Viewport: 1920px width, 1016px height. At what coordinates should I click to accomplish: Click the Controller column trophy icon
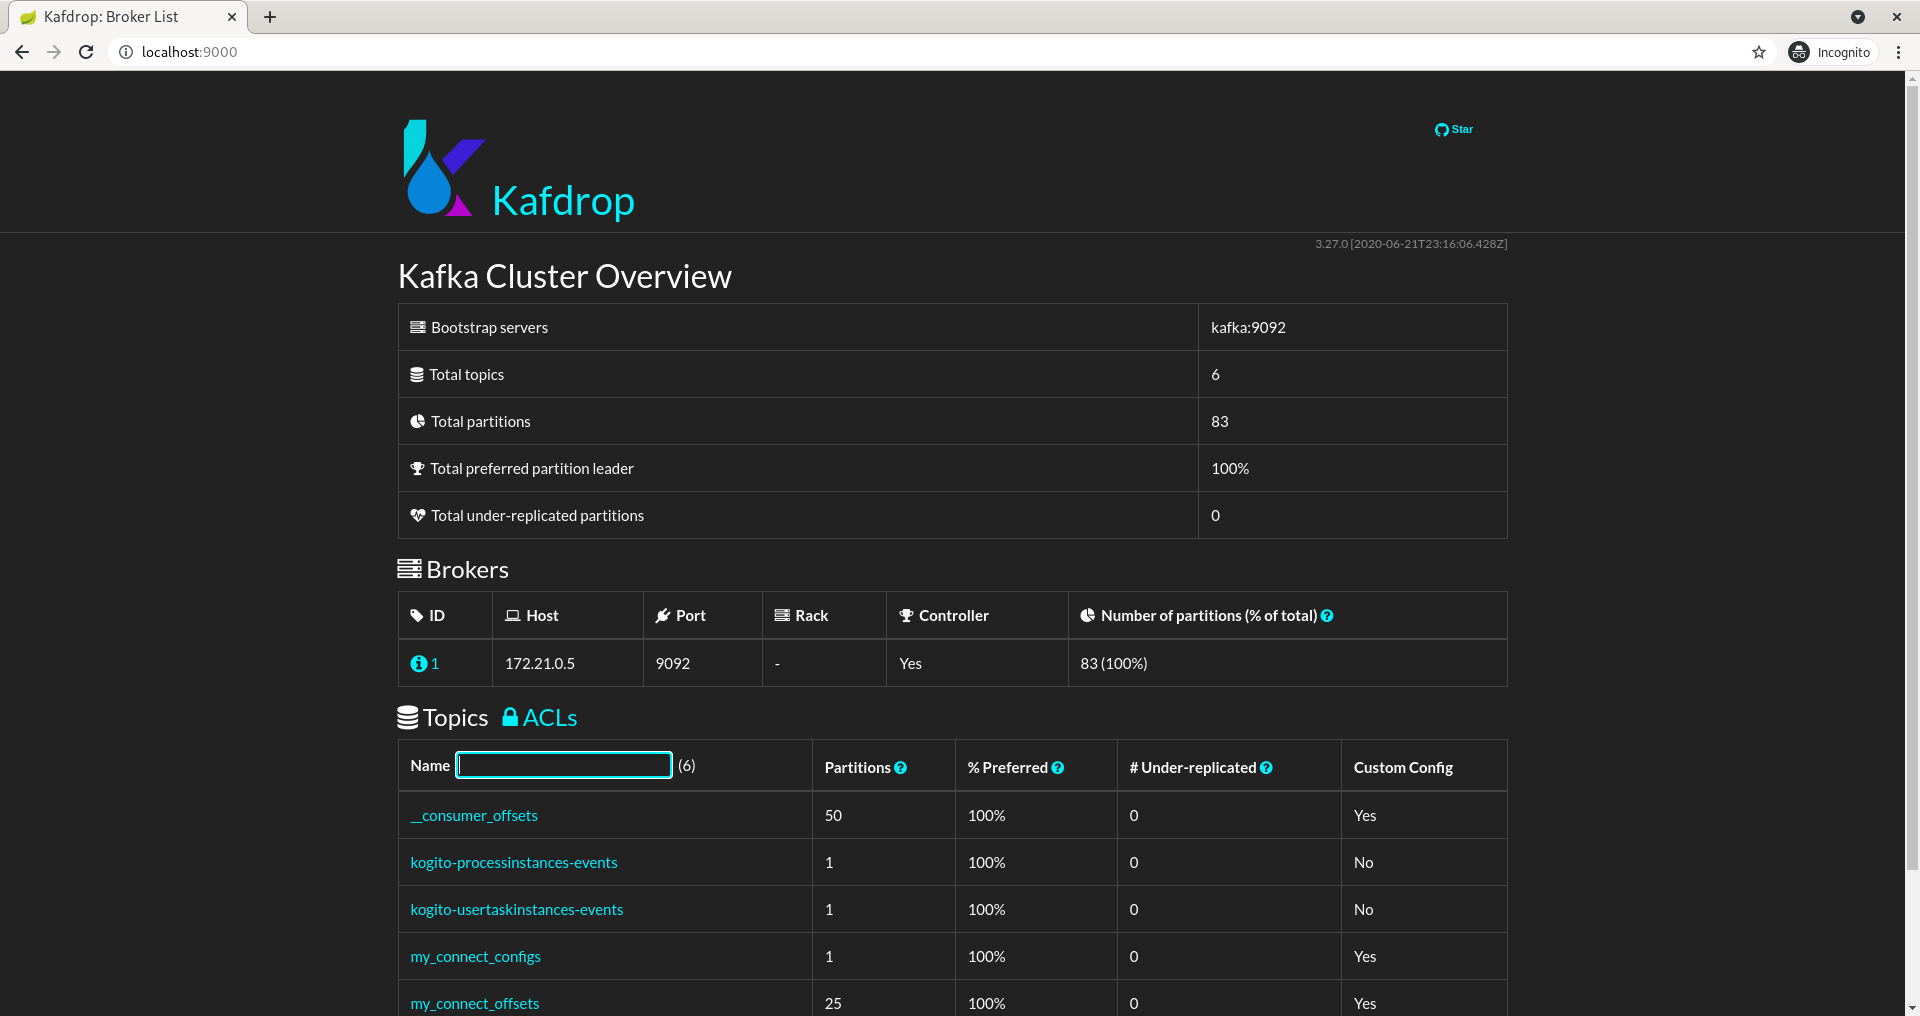point(907,616)
